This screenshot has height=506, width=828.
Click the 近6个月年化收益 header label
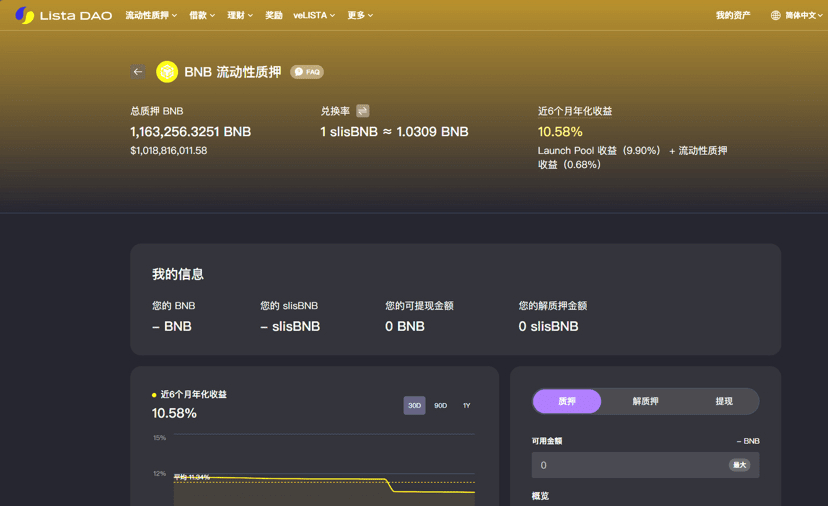[x=575, y=111]
